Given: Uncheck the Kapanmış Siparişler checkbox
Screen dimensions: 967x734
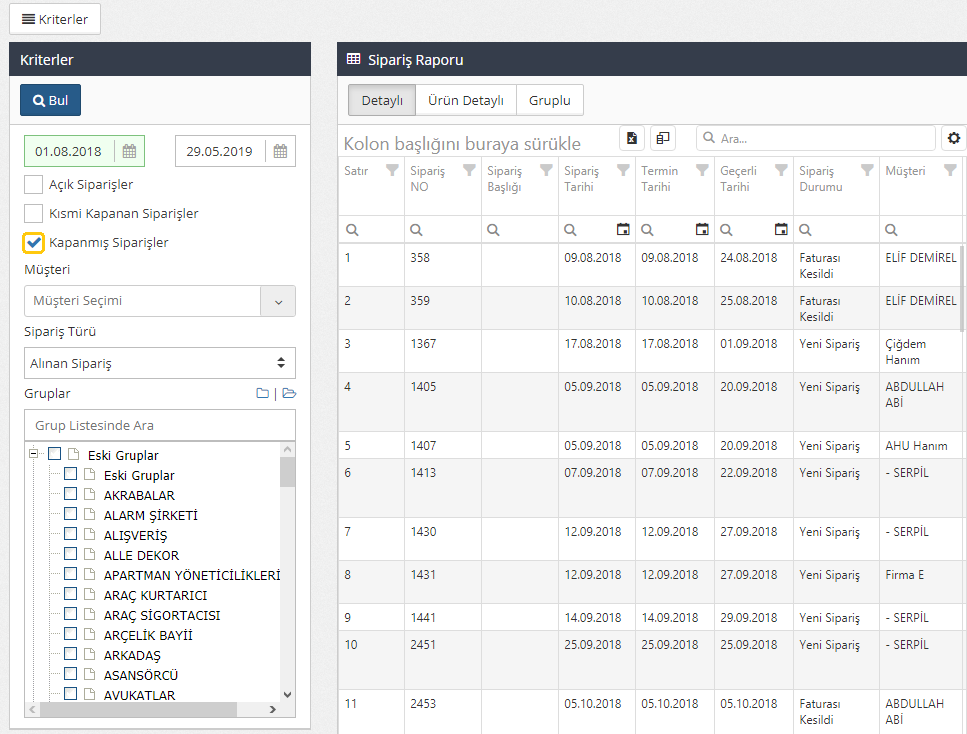Looking at the screenshot, I should pyautogui.click(x=34, y=243).
